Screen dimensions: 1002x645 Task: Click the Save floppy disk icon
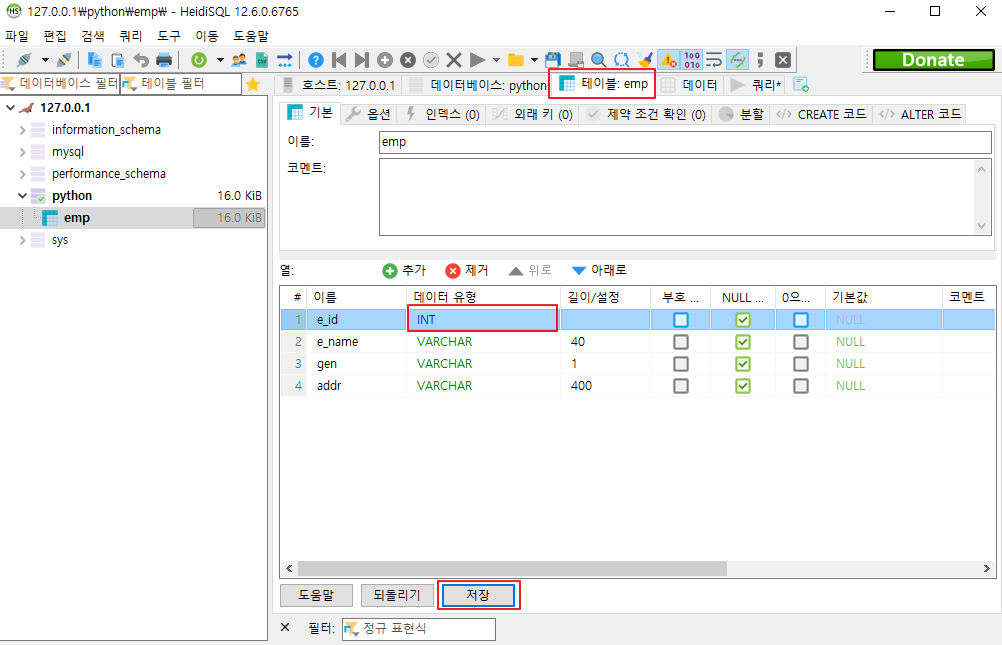click(553, 60)
